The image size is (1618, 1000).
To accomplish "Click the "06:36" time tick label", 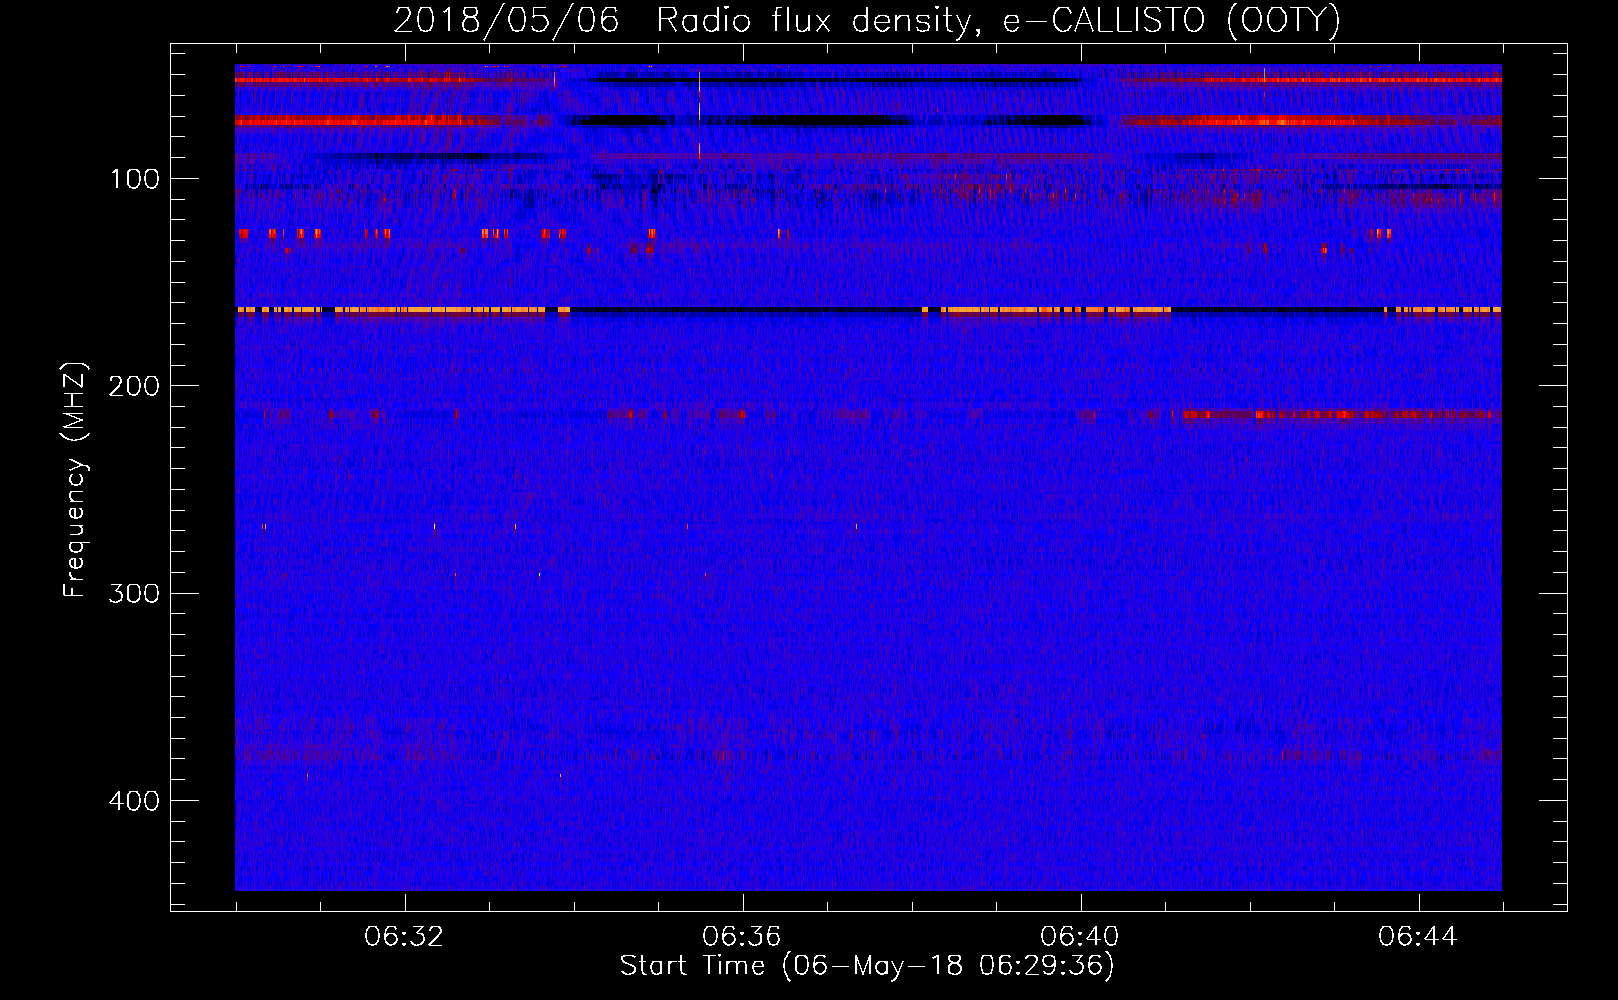I will (x=742, y=936).
